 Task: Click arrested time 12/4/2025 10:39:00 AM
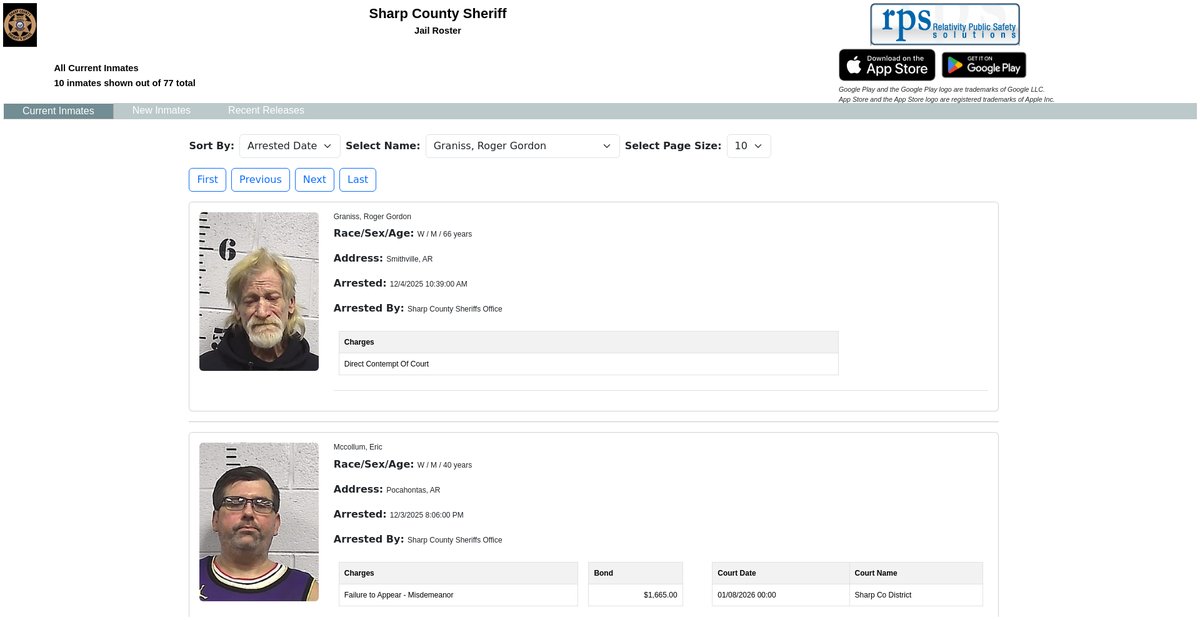428,284
